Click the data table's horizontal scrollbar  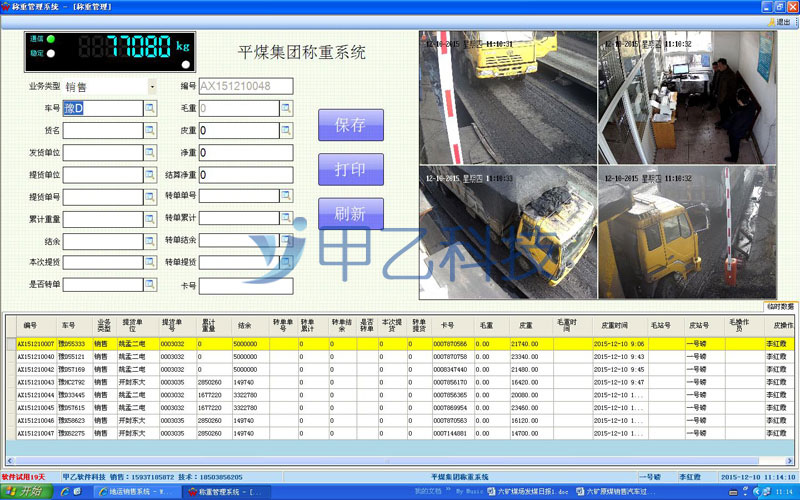[x=400, y=459]
